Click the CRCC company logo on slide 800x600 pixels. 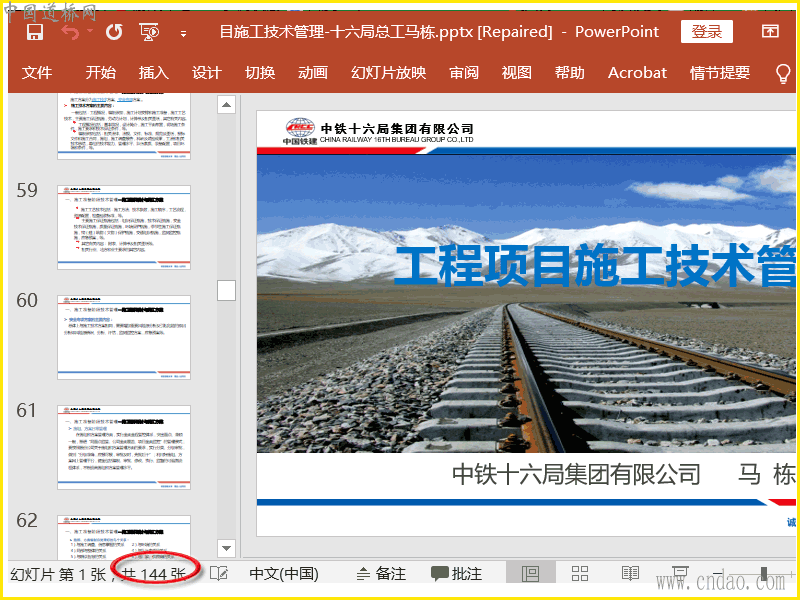pyautogui.click(x=299, y=132)
